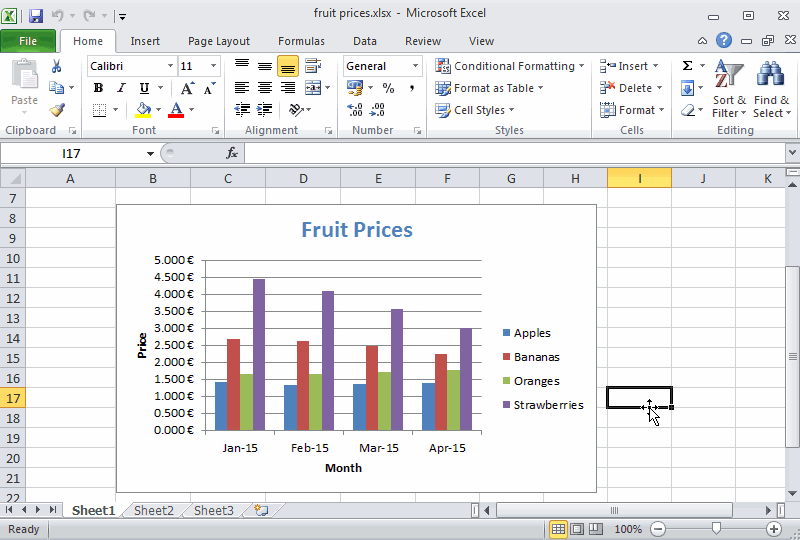This screenshot has width=800, height=540.
Task: Switch to the Sheet2 worksheet tab
Action: pos(154,510)
